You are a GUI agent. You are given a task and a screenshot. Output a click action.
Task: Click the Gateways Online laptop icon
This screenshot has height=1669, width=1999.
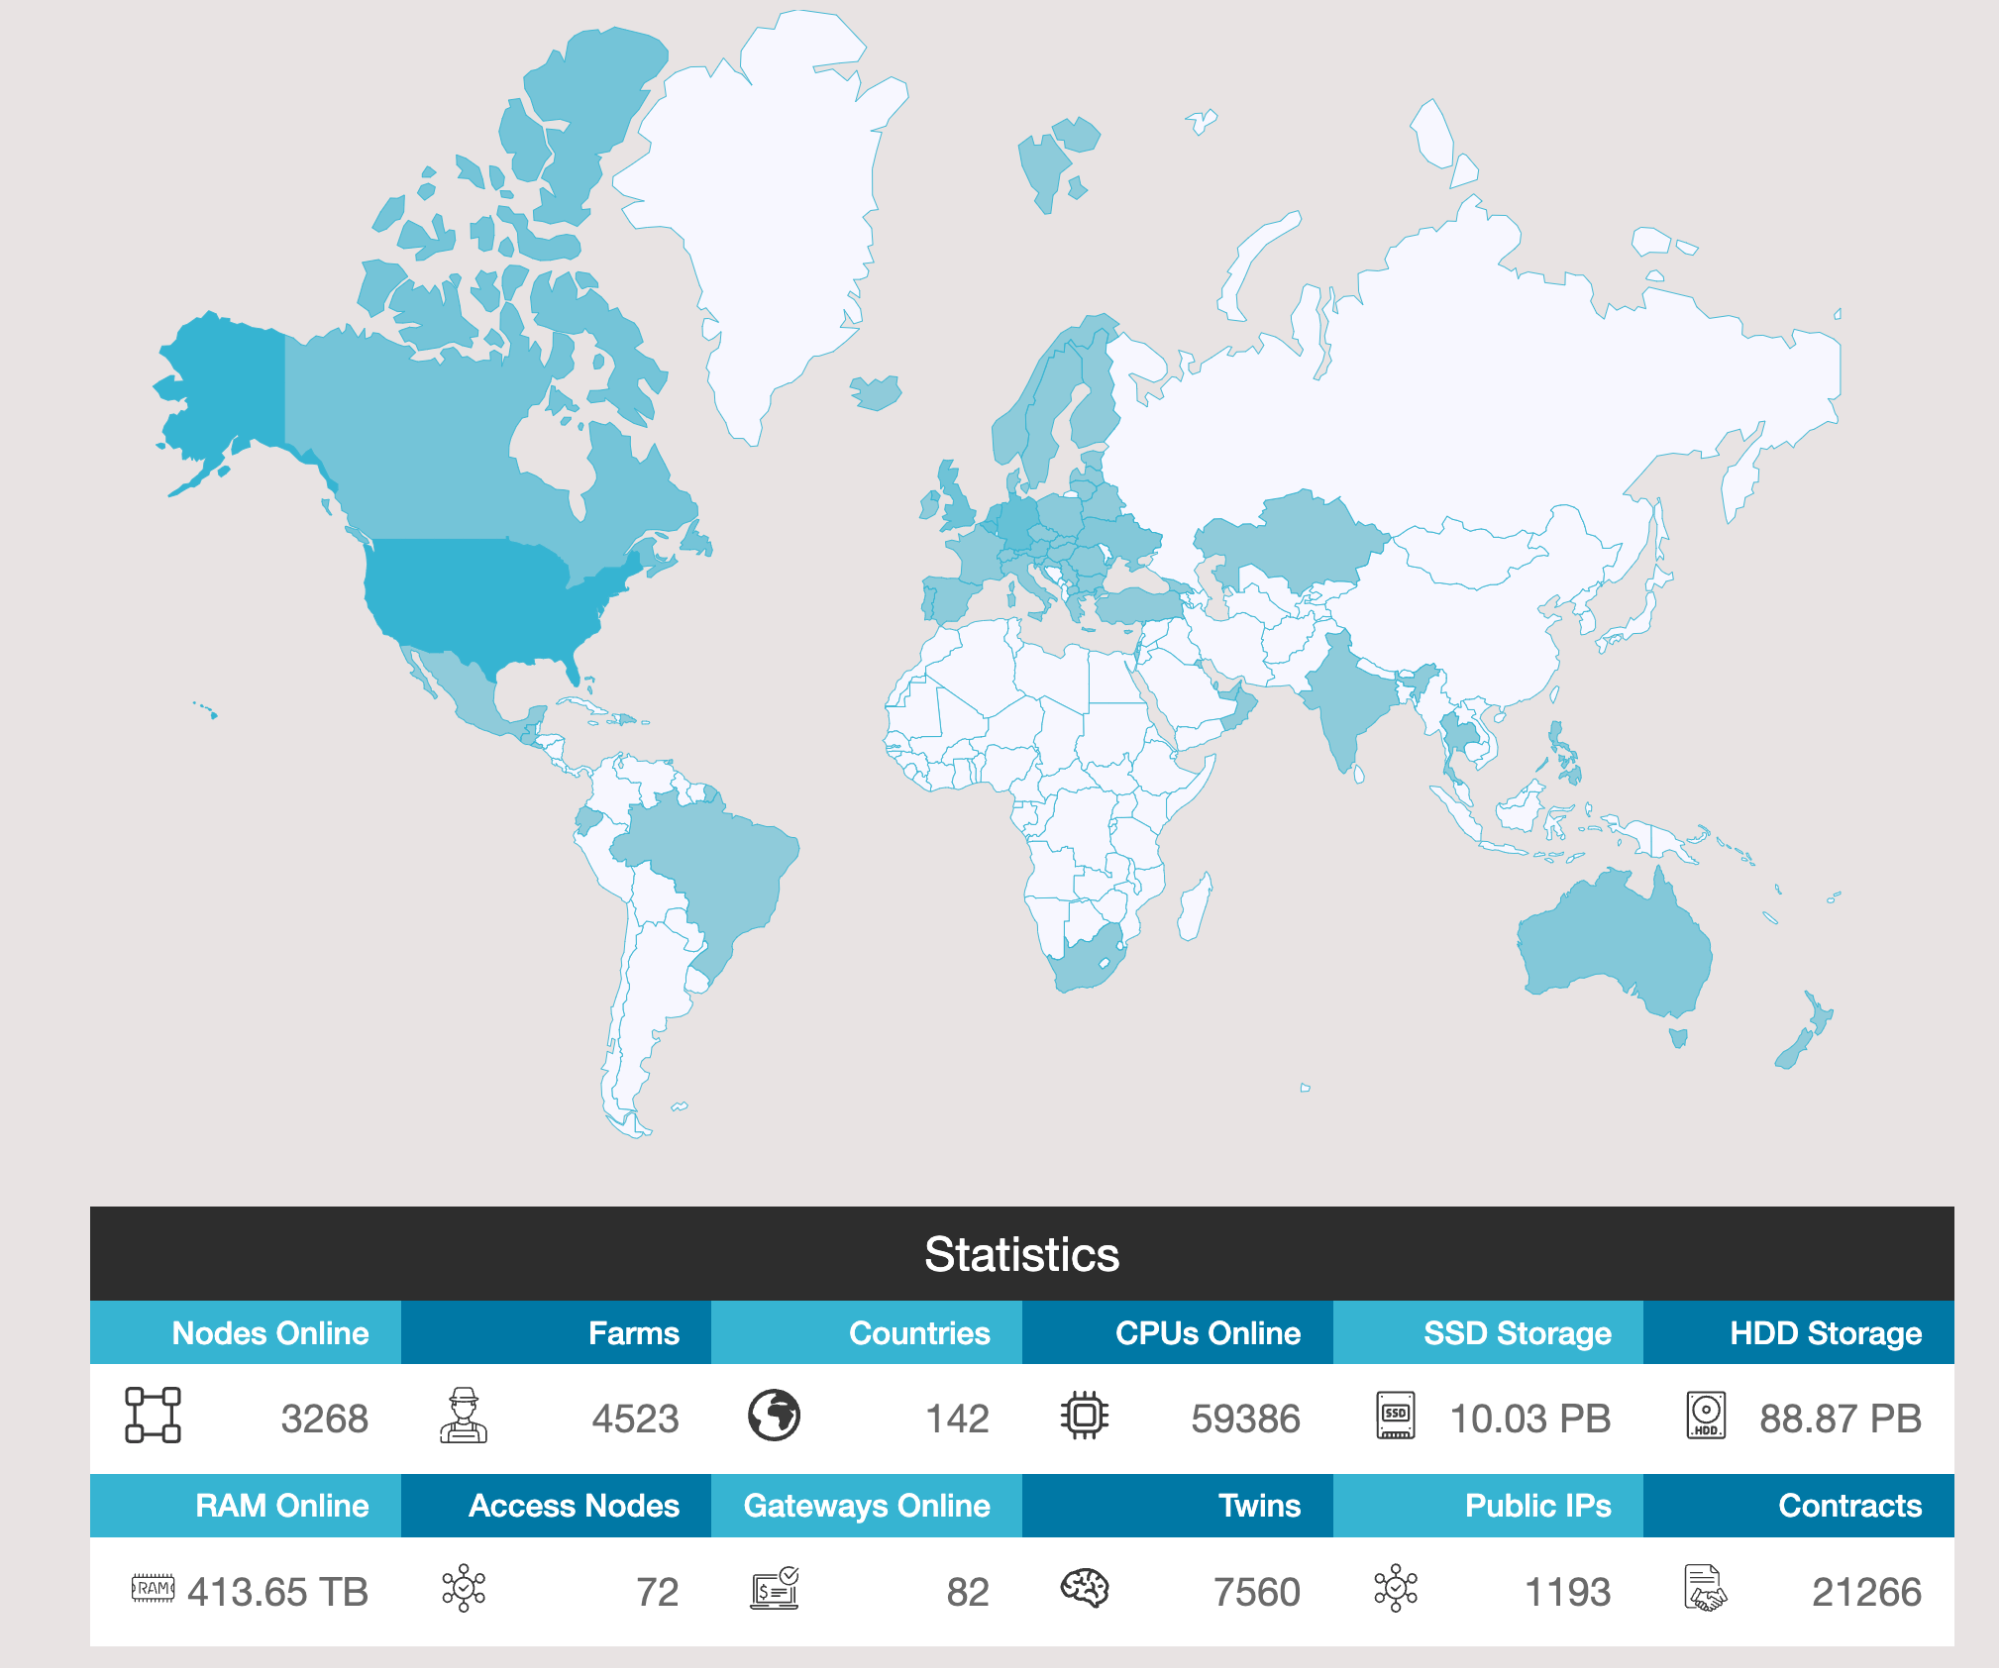[774, 1588]
